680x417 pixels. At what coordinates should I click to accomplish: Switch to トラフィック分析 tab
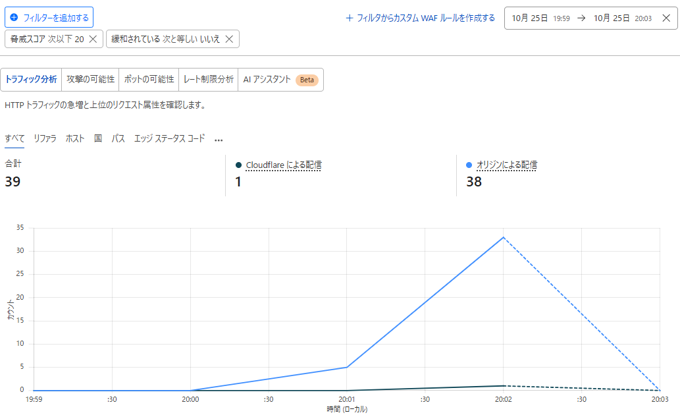pos(31,79)
